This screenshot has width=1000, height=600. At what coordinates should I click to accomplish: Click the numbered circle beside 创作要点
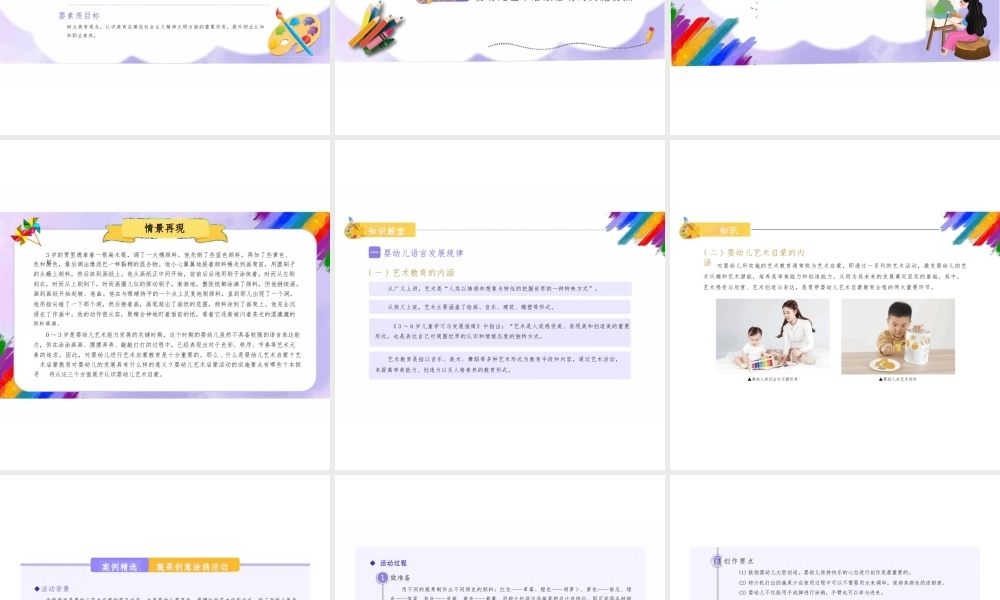click(717, 561)
